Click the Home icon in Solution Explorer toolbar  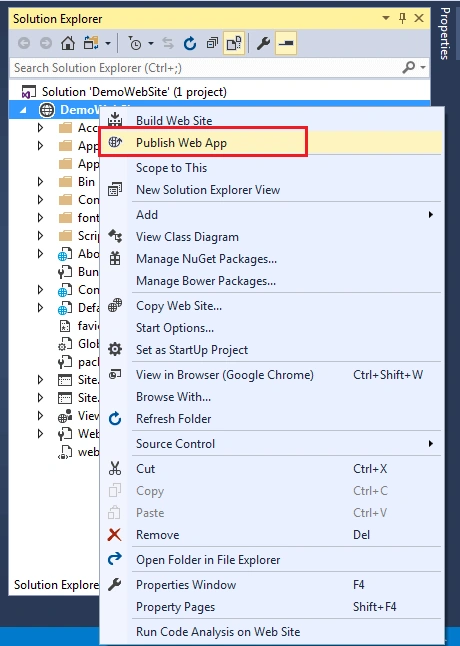point(68,43)
